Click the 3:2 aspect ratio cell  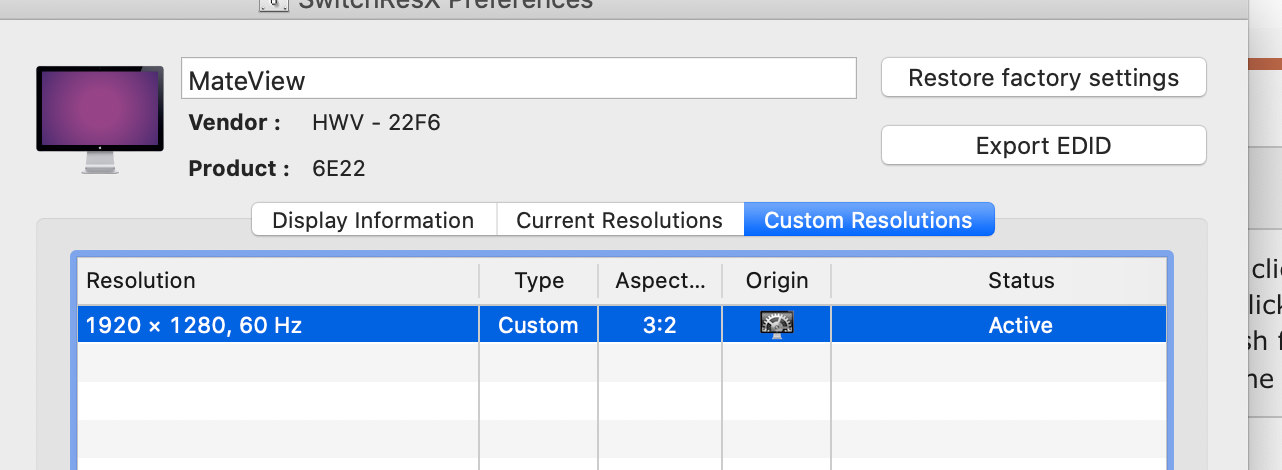(x=660, y=325)
